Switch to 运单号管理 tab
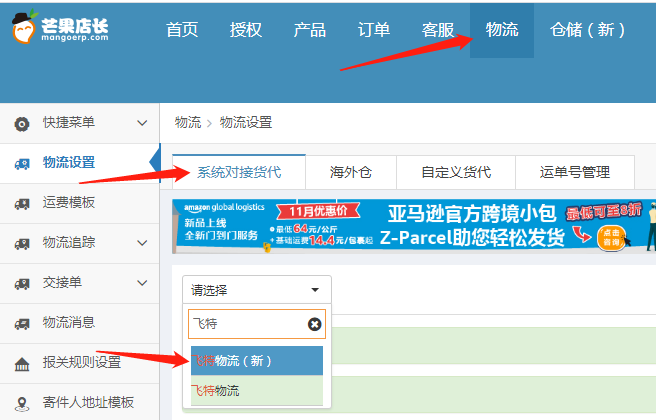Image resolution: width=656 pixels, height=420 pixels. click(575, 172)
